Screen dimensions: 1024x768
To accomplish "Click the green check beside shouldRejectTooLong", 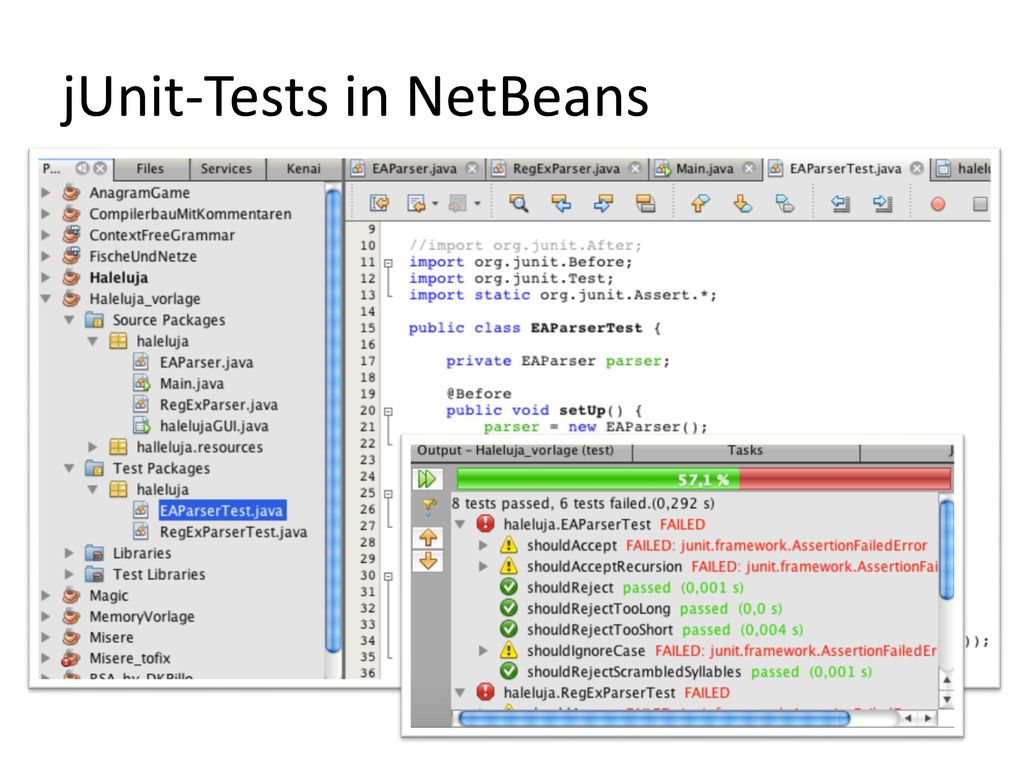I will point(508,608).
